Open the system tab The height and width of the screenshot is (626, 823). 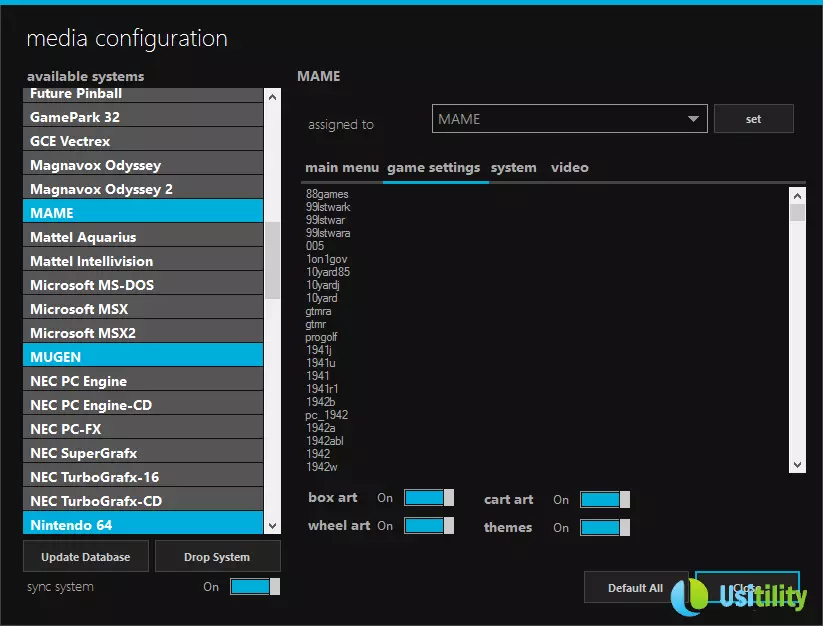coord(513,168)
